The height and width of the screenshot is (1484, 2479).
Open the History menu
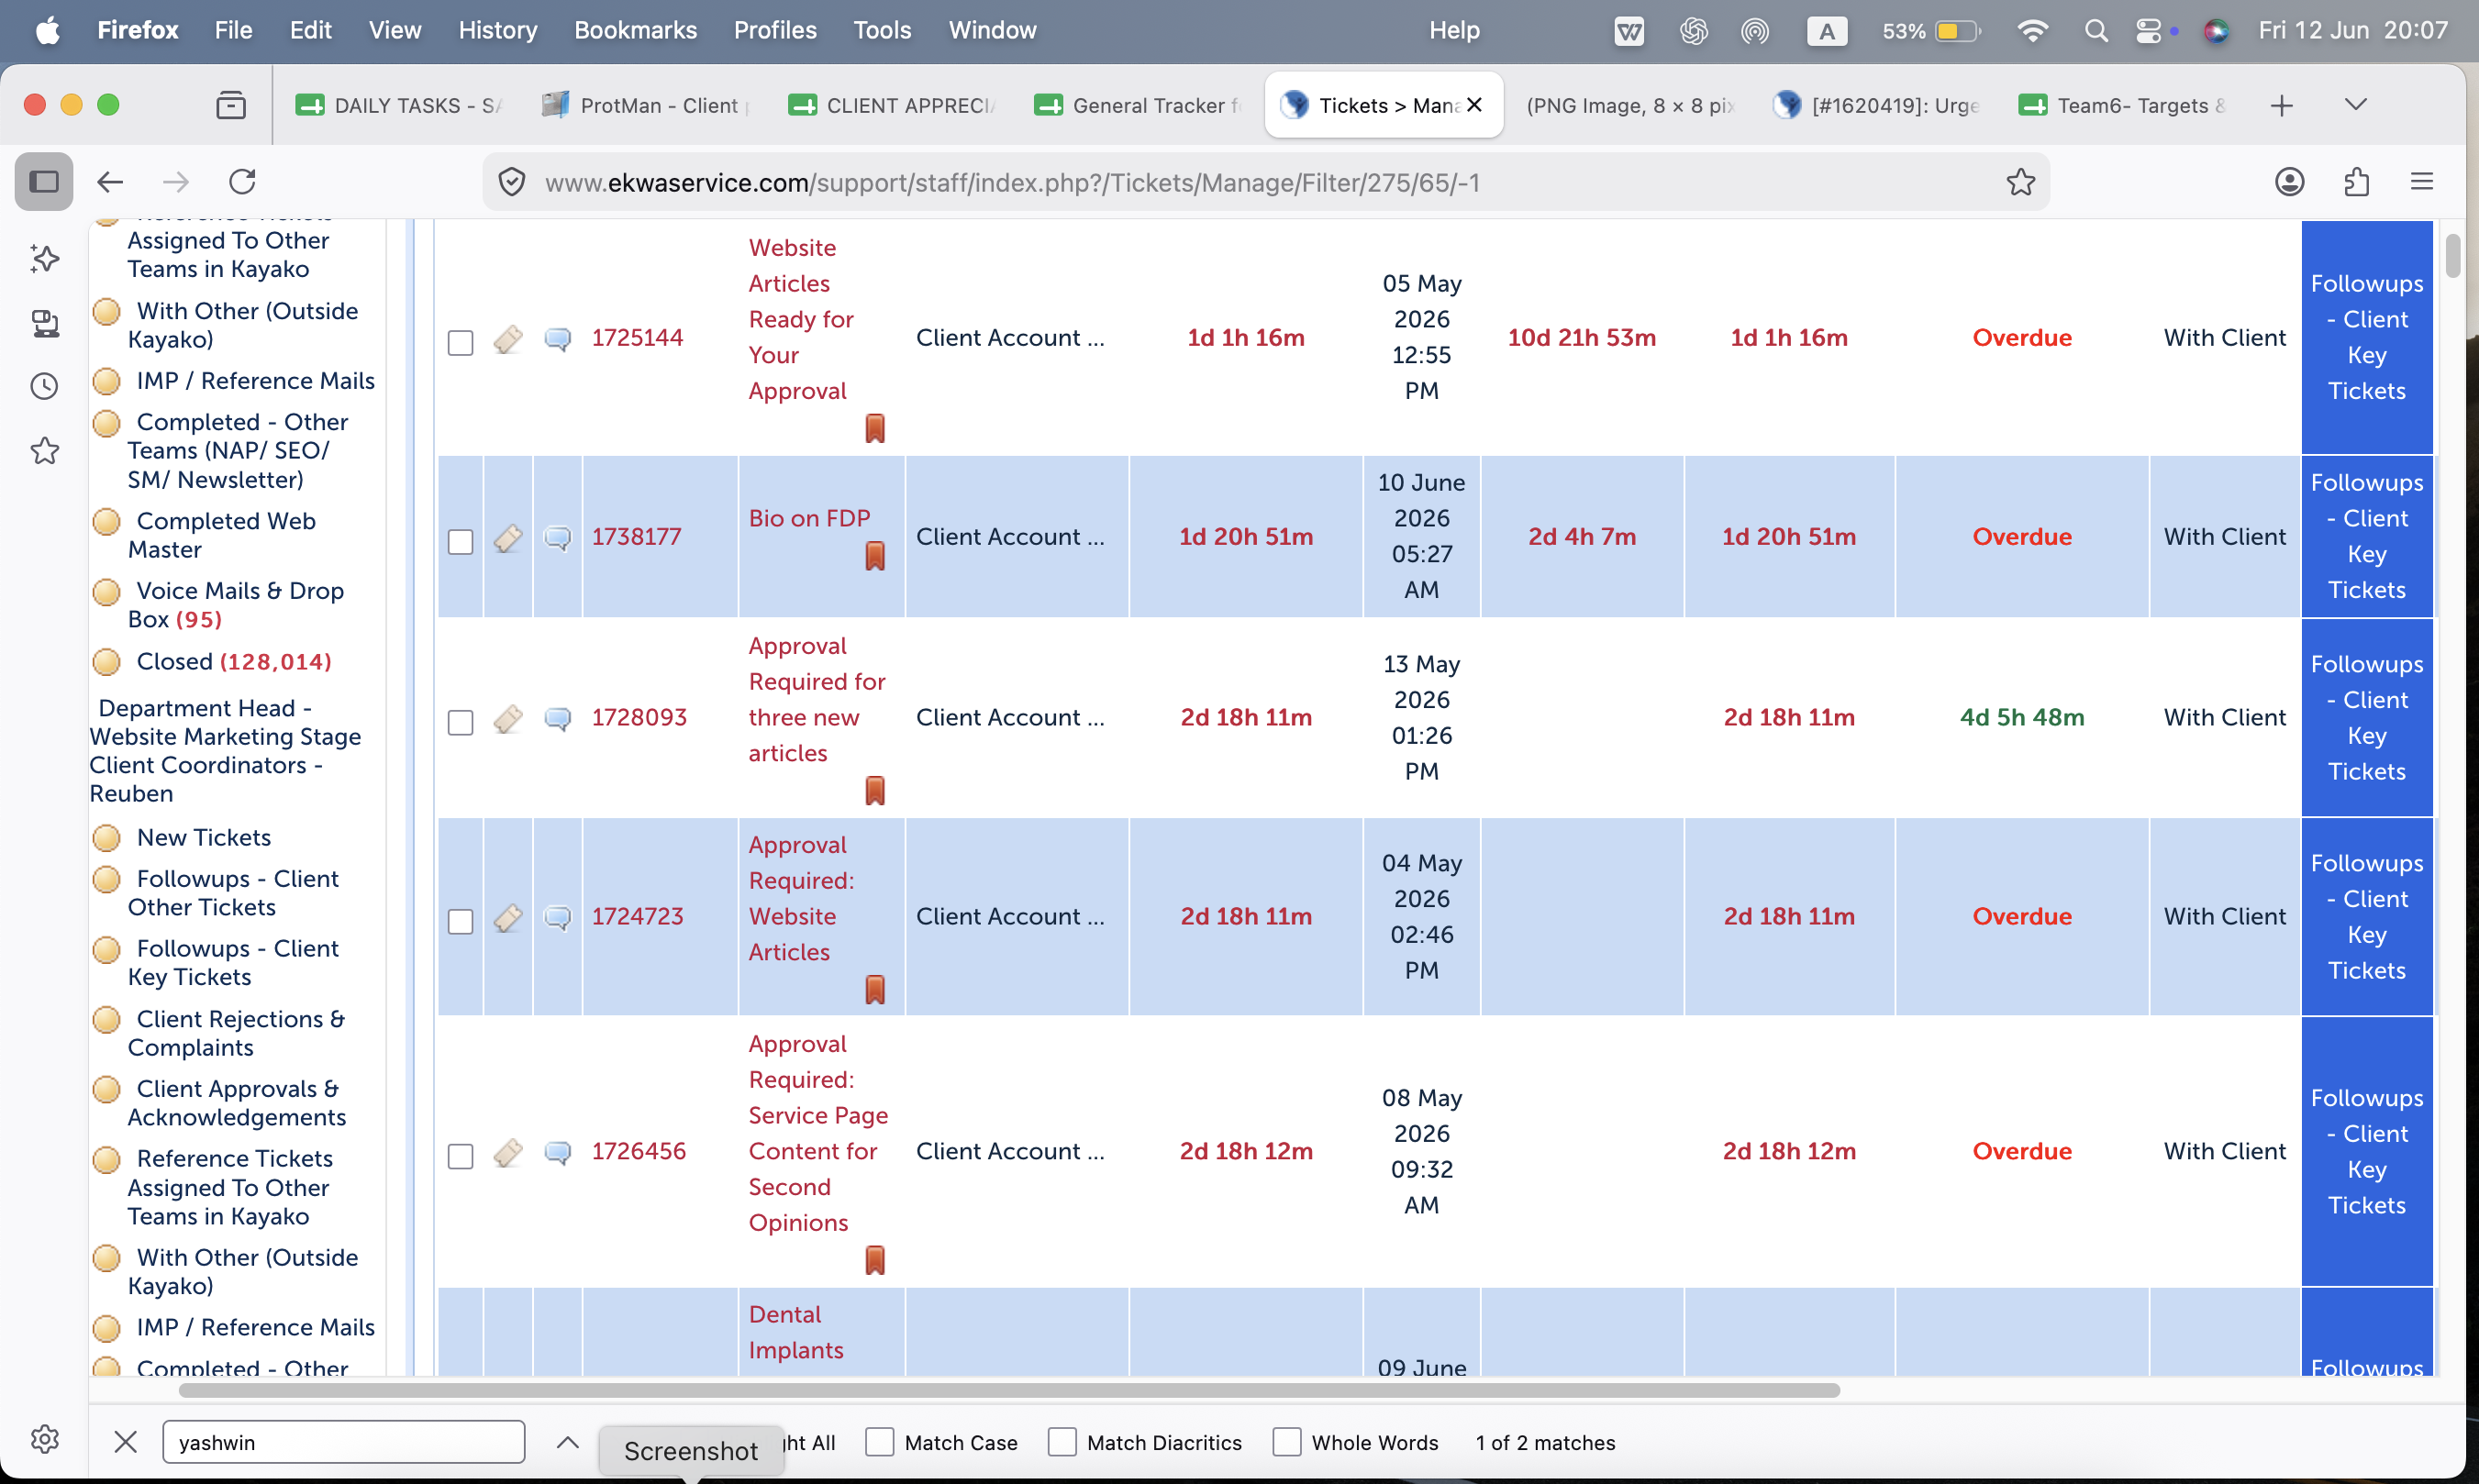coord(498,31)
